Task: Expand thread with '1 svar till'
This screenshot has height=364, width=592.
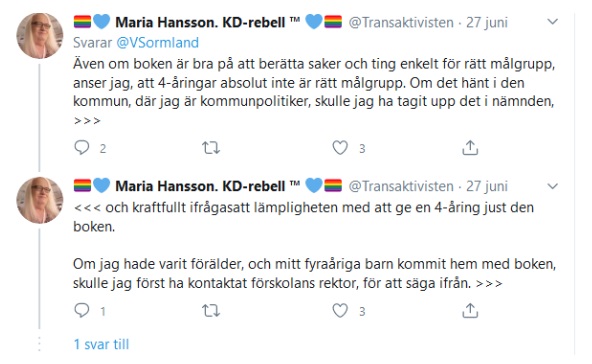Action: pos(101,344)
